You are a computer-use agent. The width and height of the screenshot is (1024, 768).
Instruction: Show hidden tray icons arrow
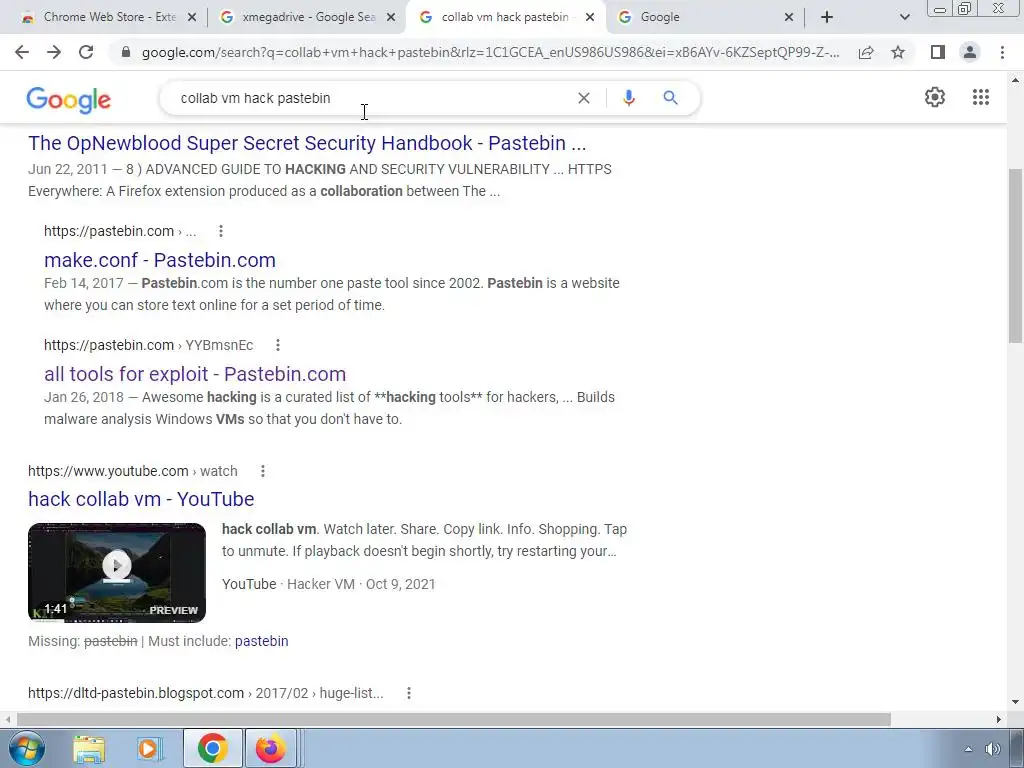[968, 749]
